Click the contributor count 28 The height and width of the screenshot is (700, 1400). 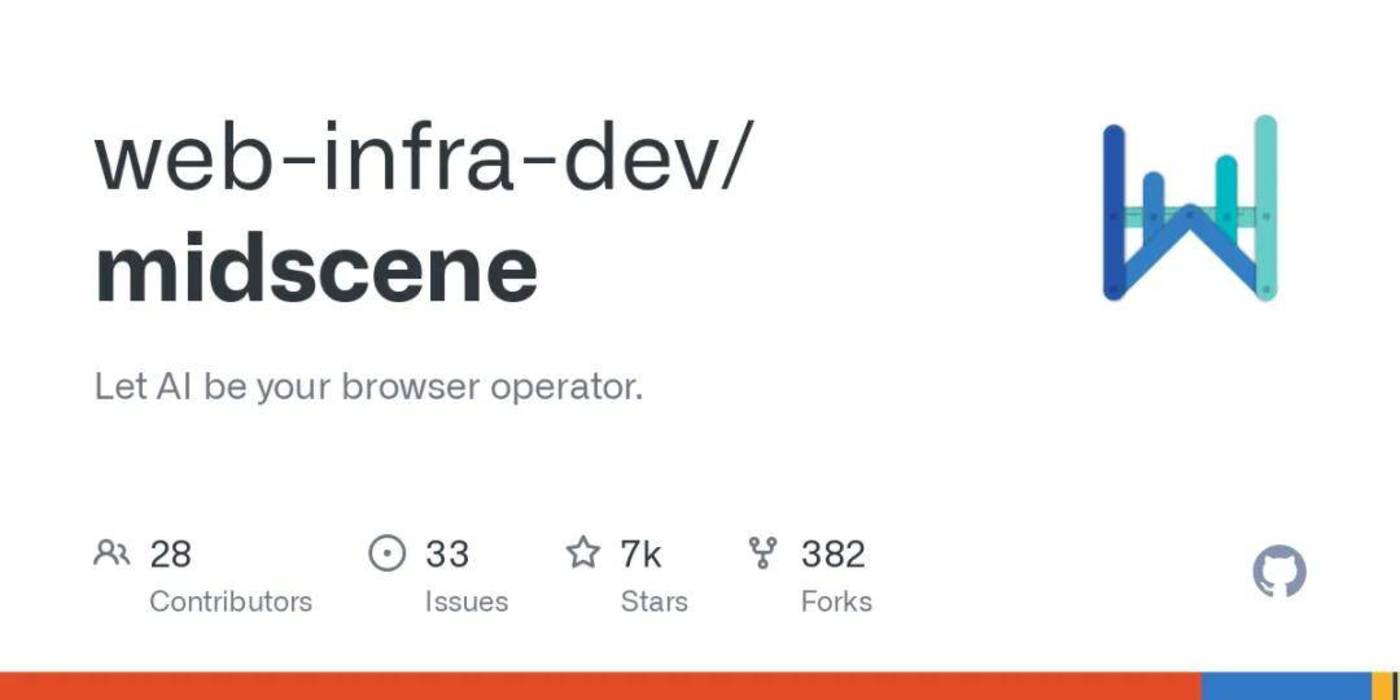[170, 553]
